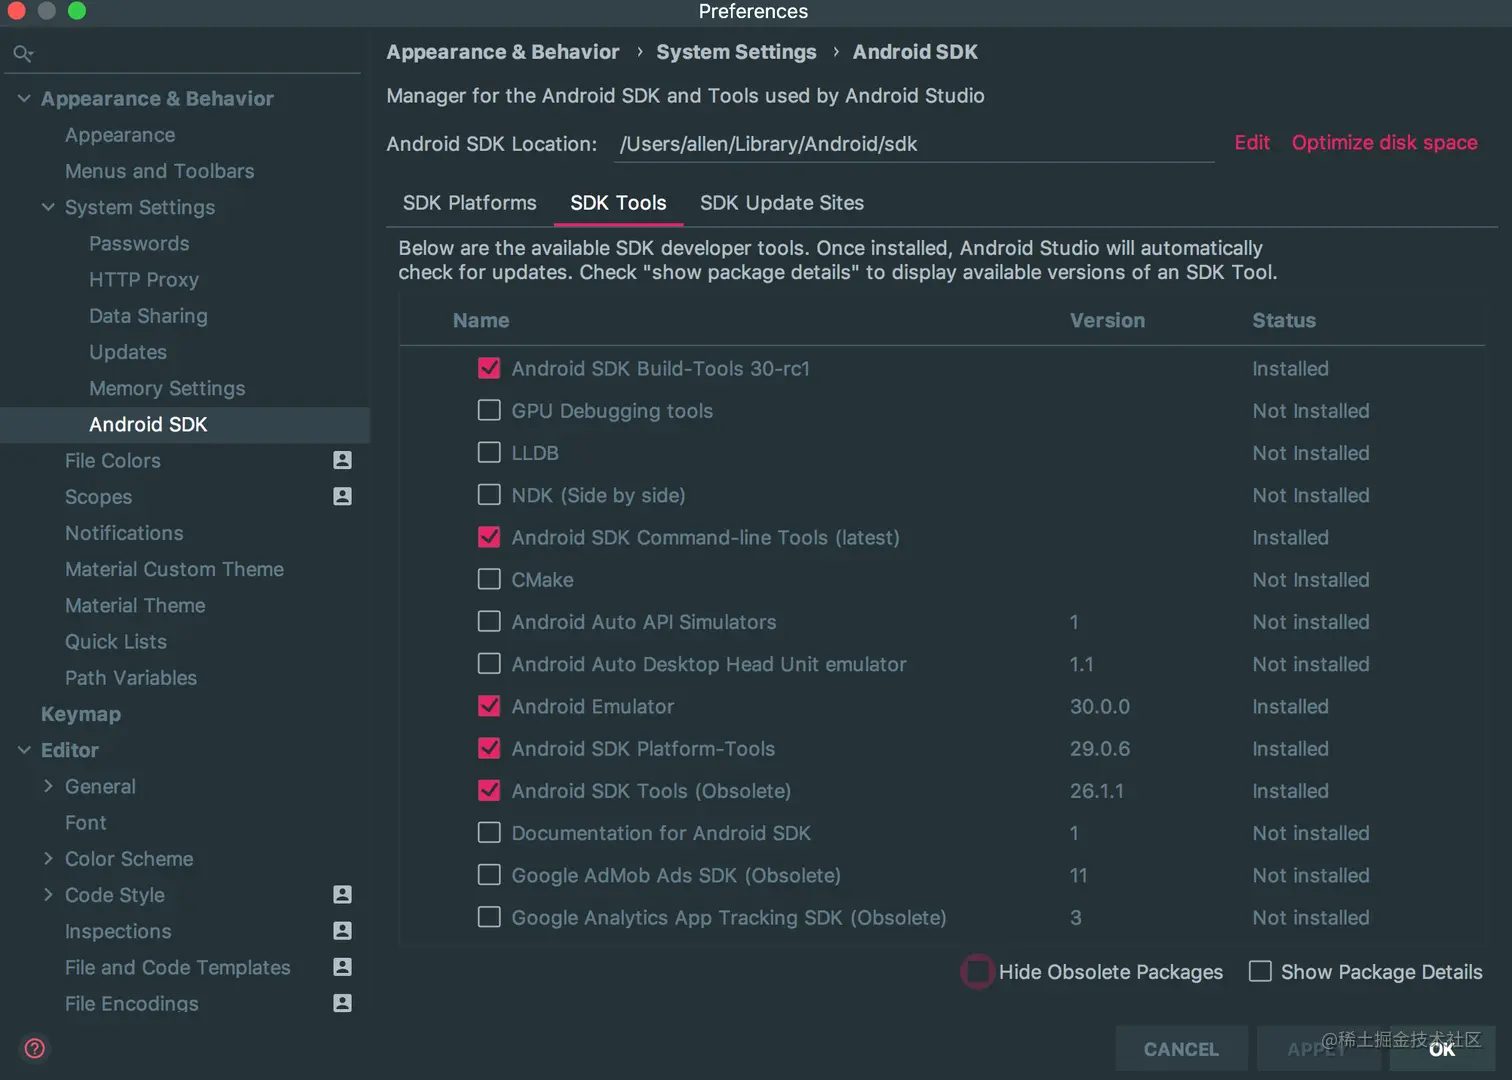Toggle Hide Obsolete Packages checkbox
The image size is (1512, 1080).
click(977, 971)
